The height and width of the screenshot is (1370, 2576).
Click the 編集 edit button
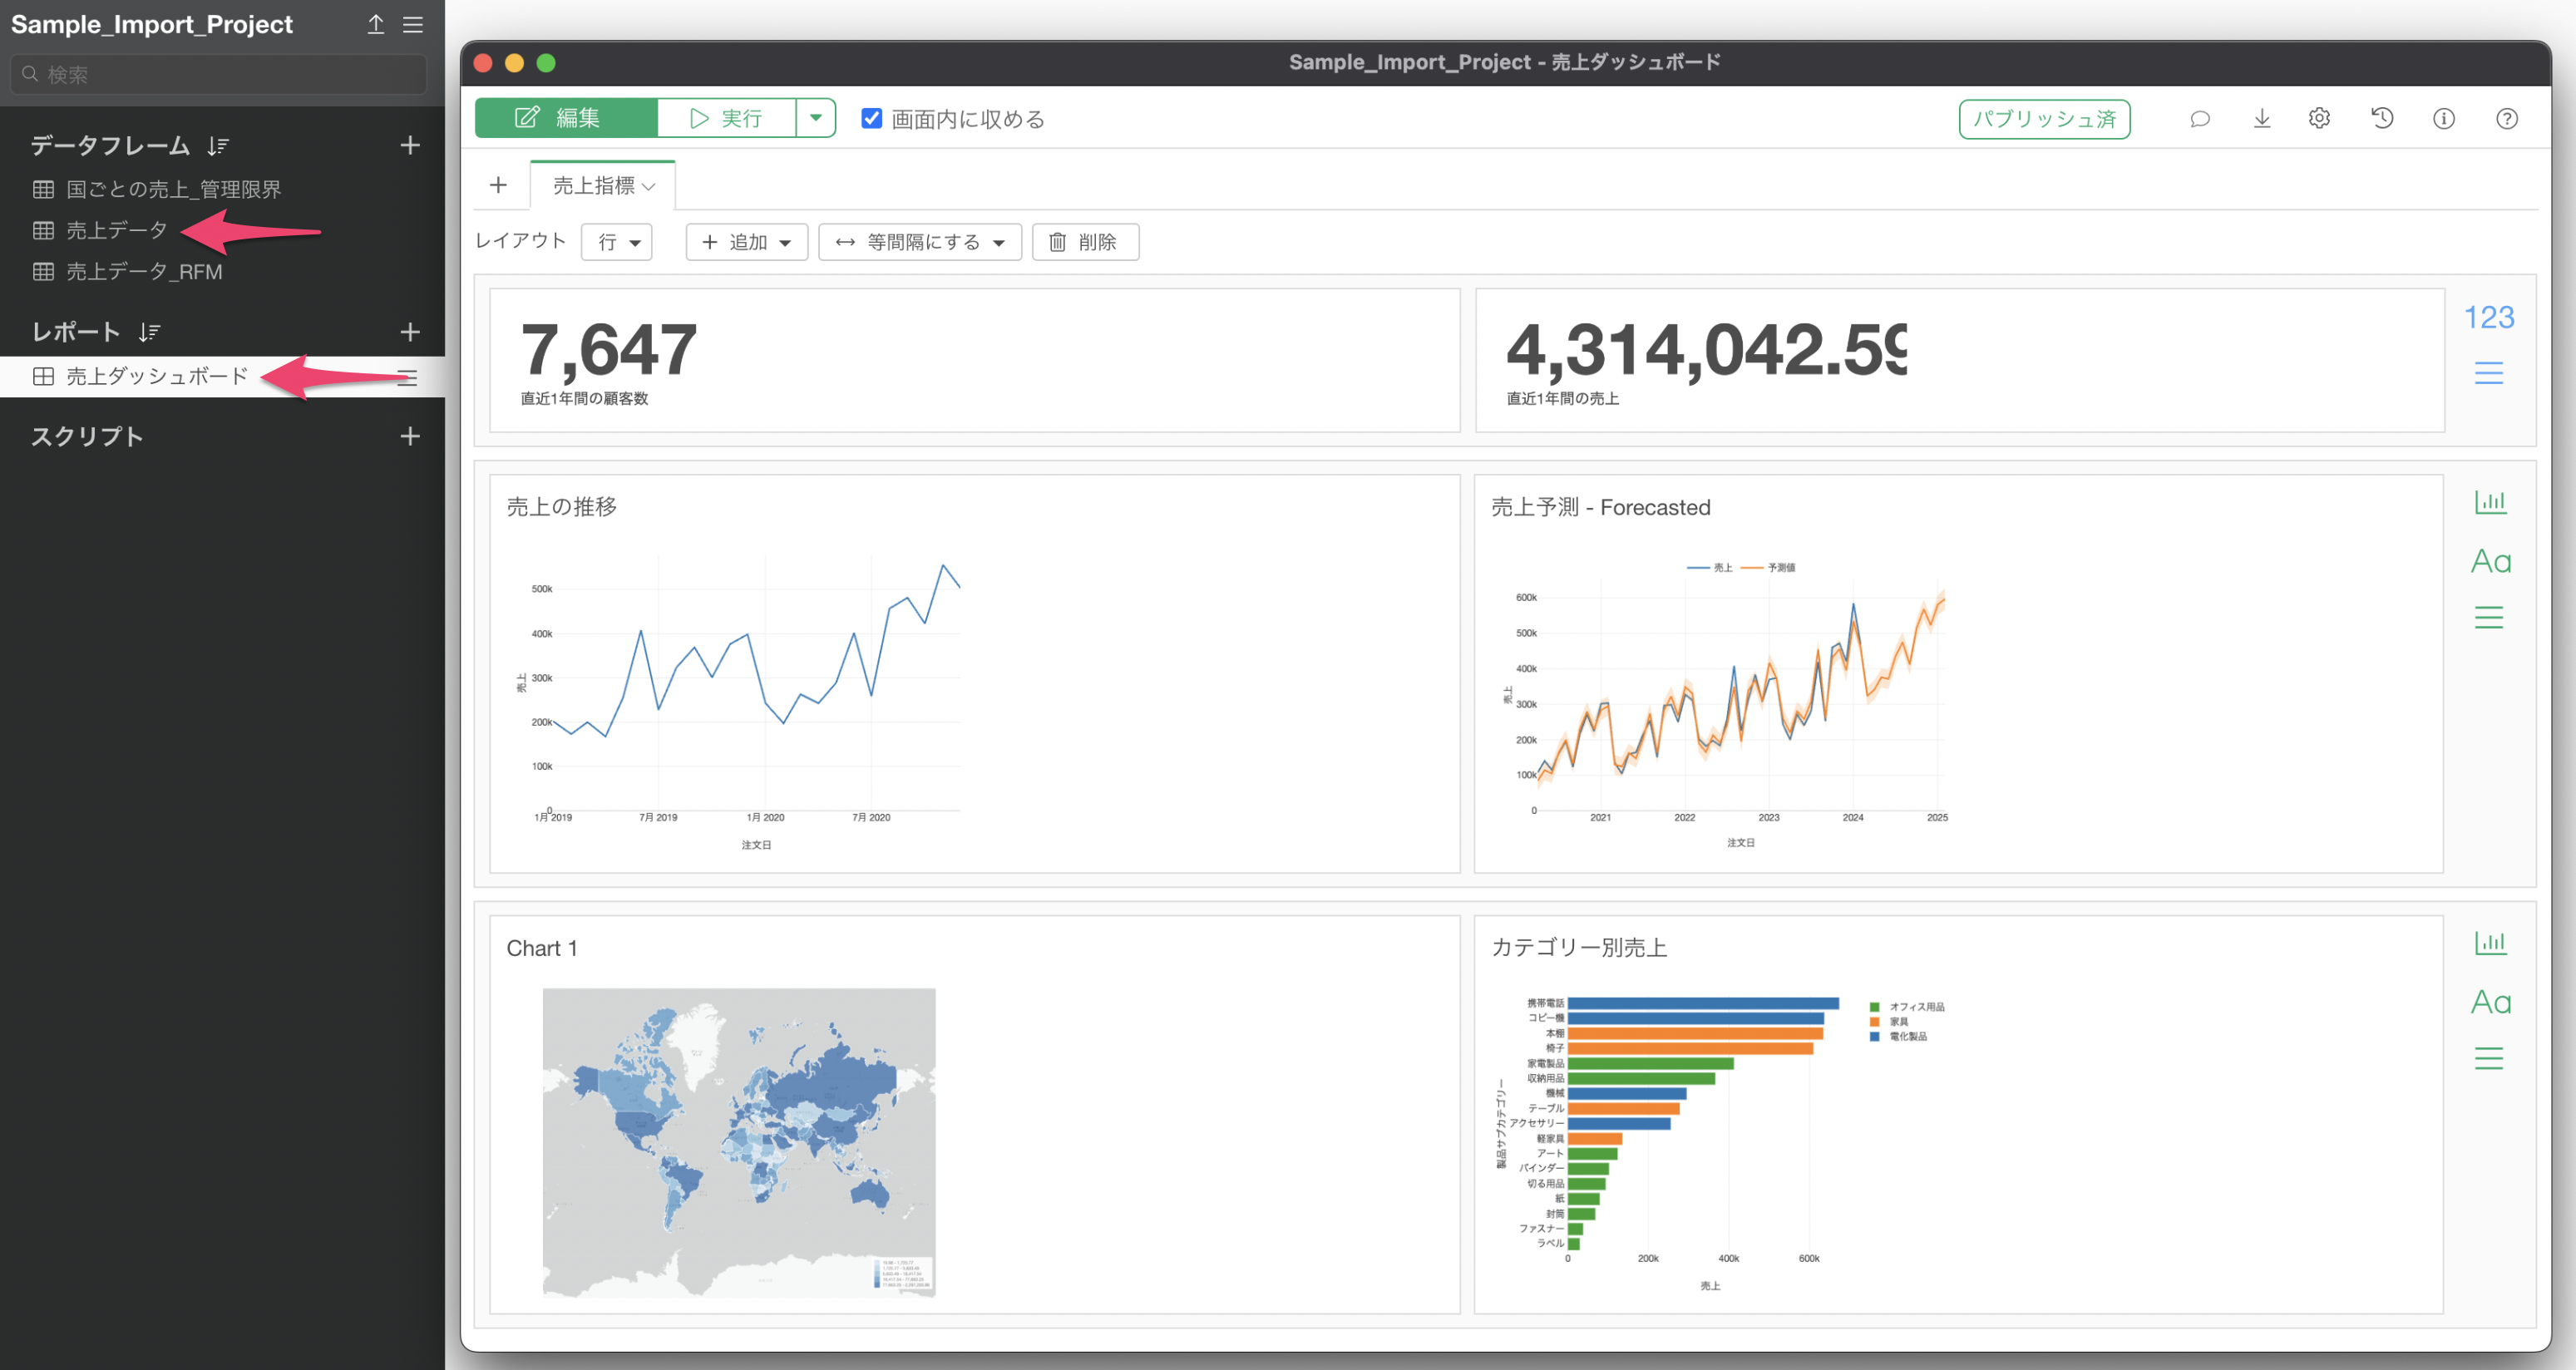[x=566, y=118]
